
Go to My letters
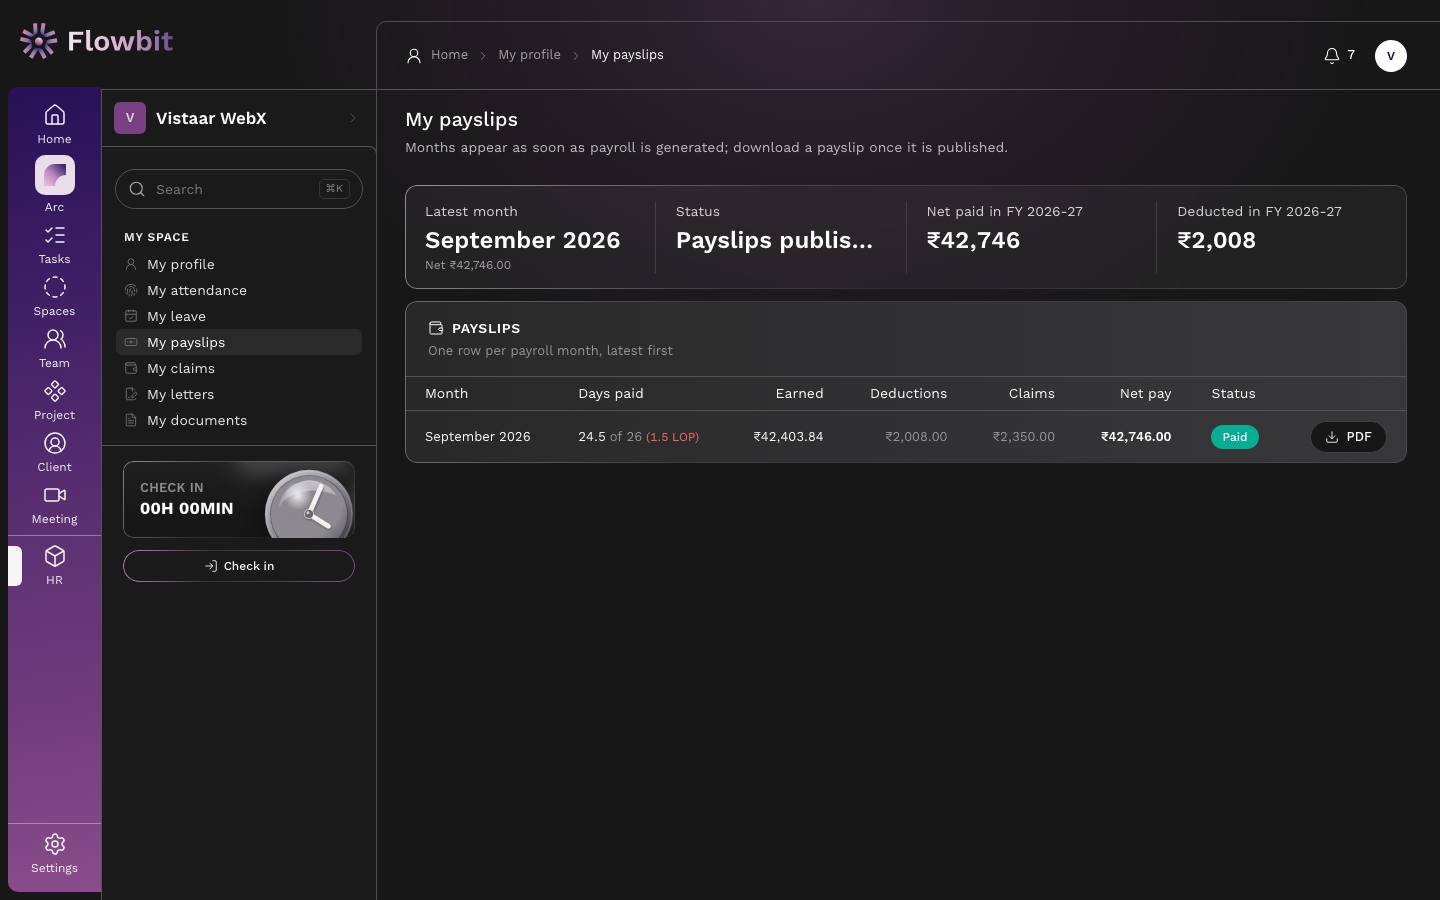click(239, 394)
